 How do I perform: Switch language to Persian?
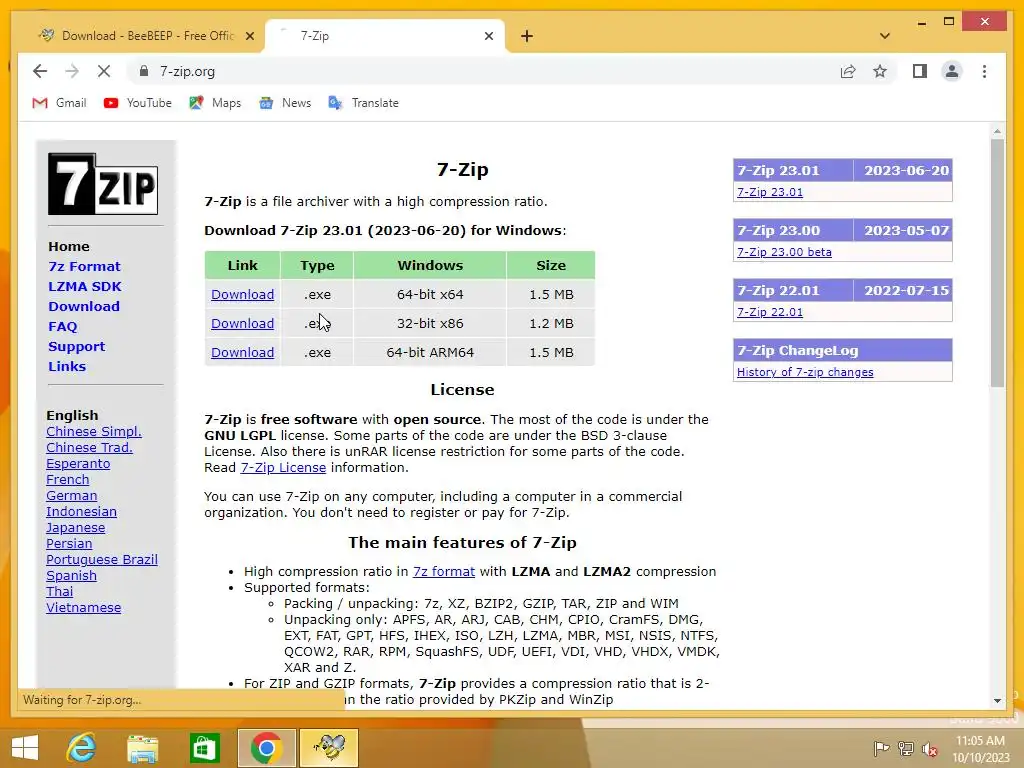click(x=69, y=543)
